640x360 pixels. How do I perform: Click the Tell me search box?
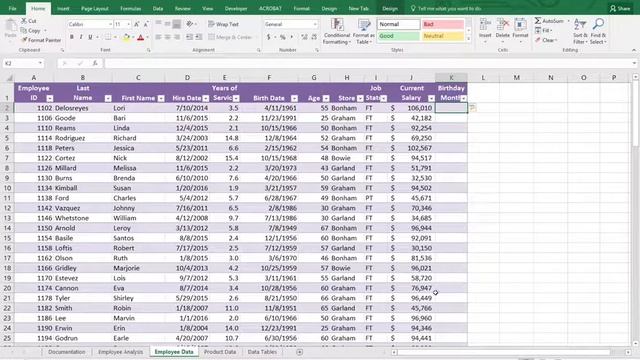(446, 8)
